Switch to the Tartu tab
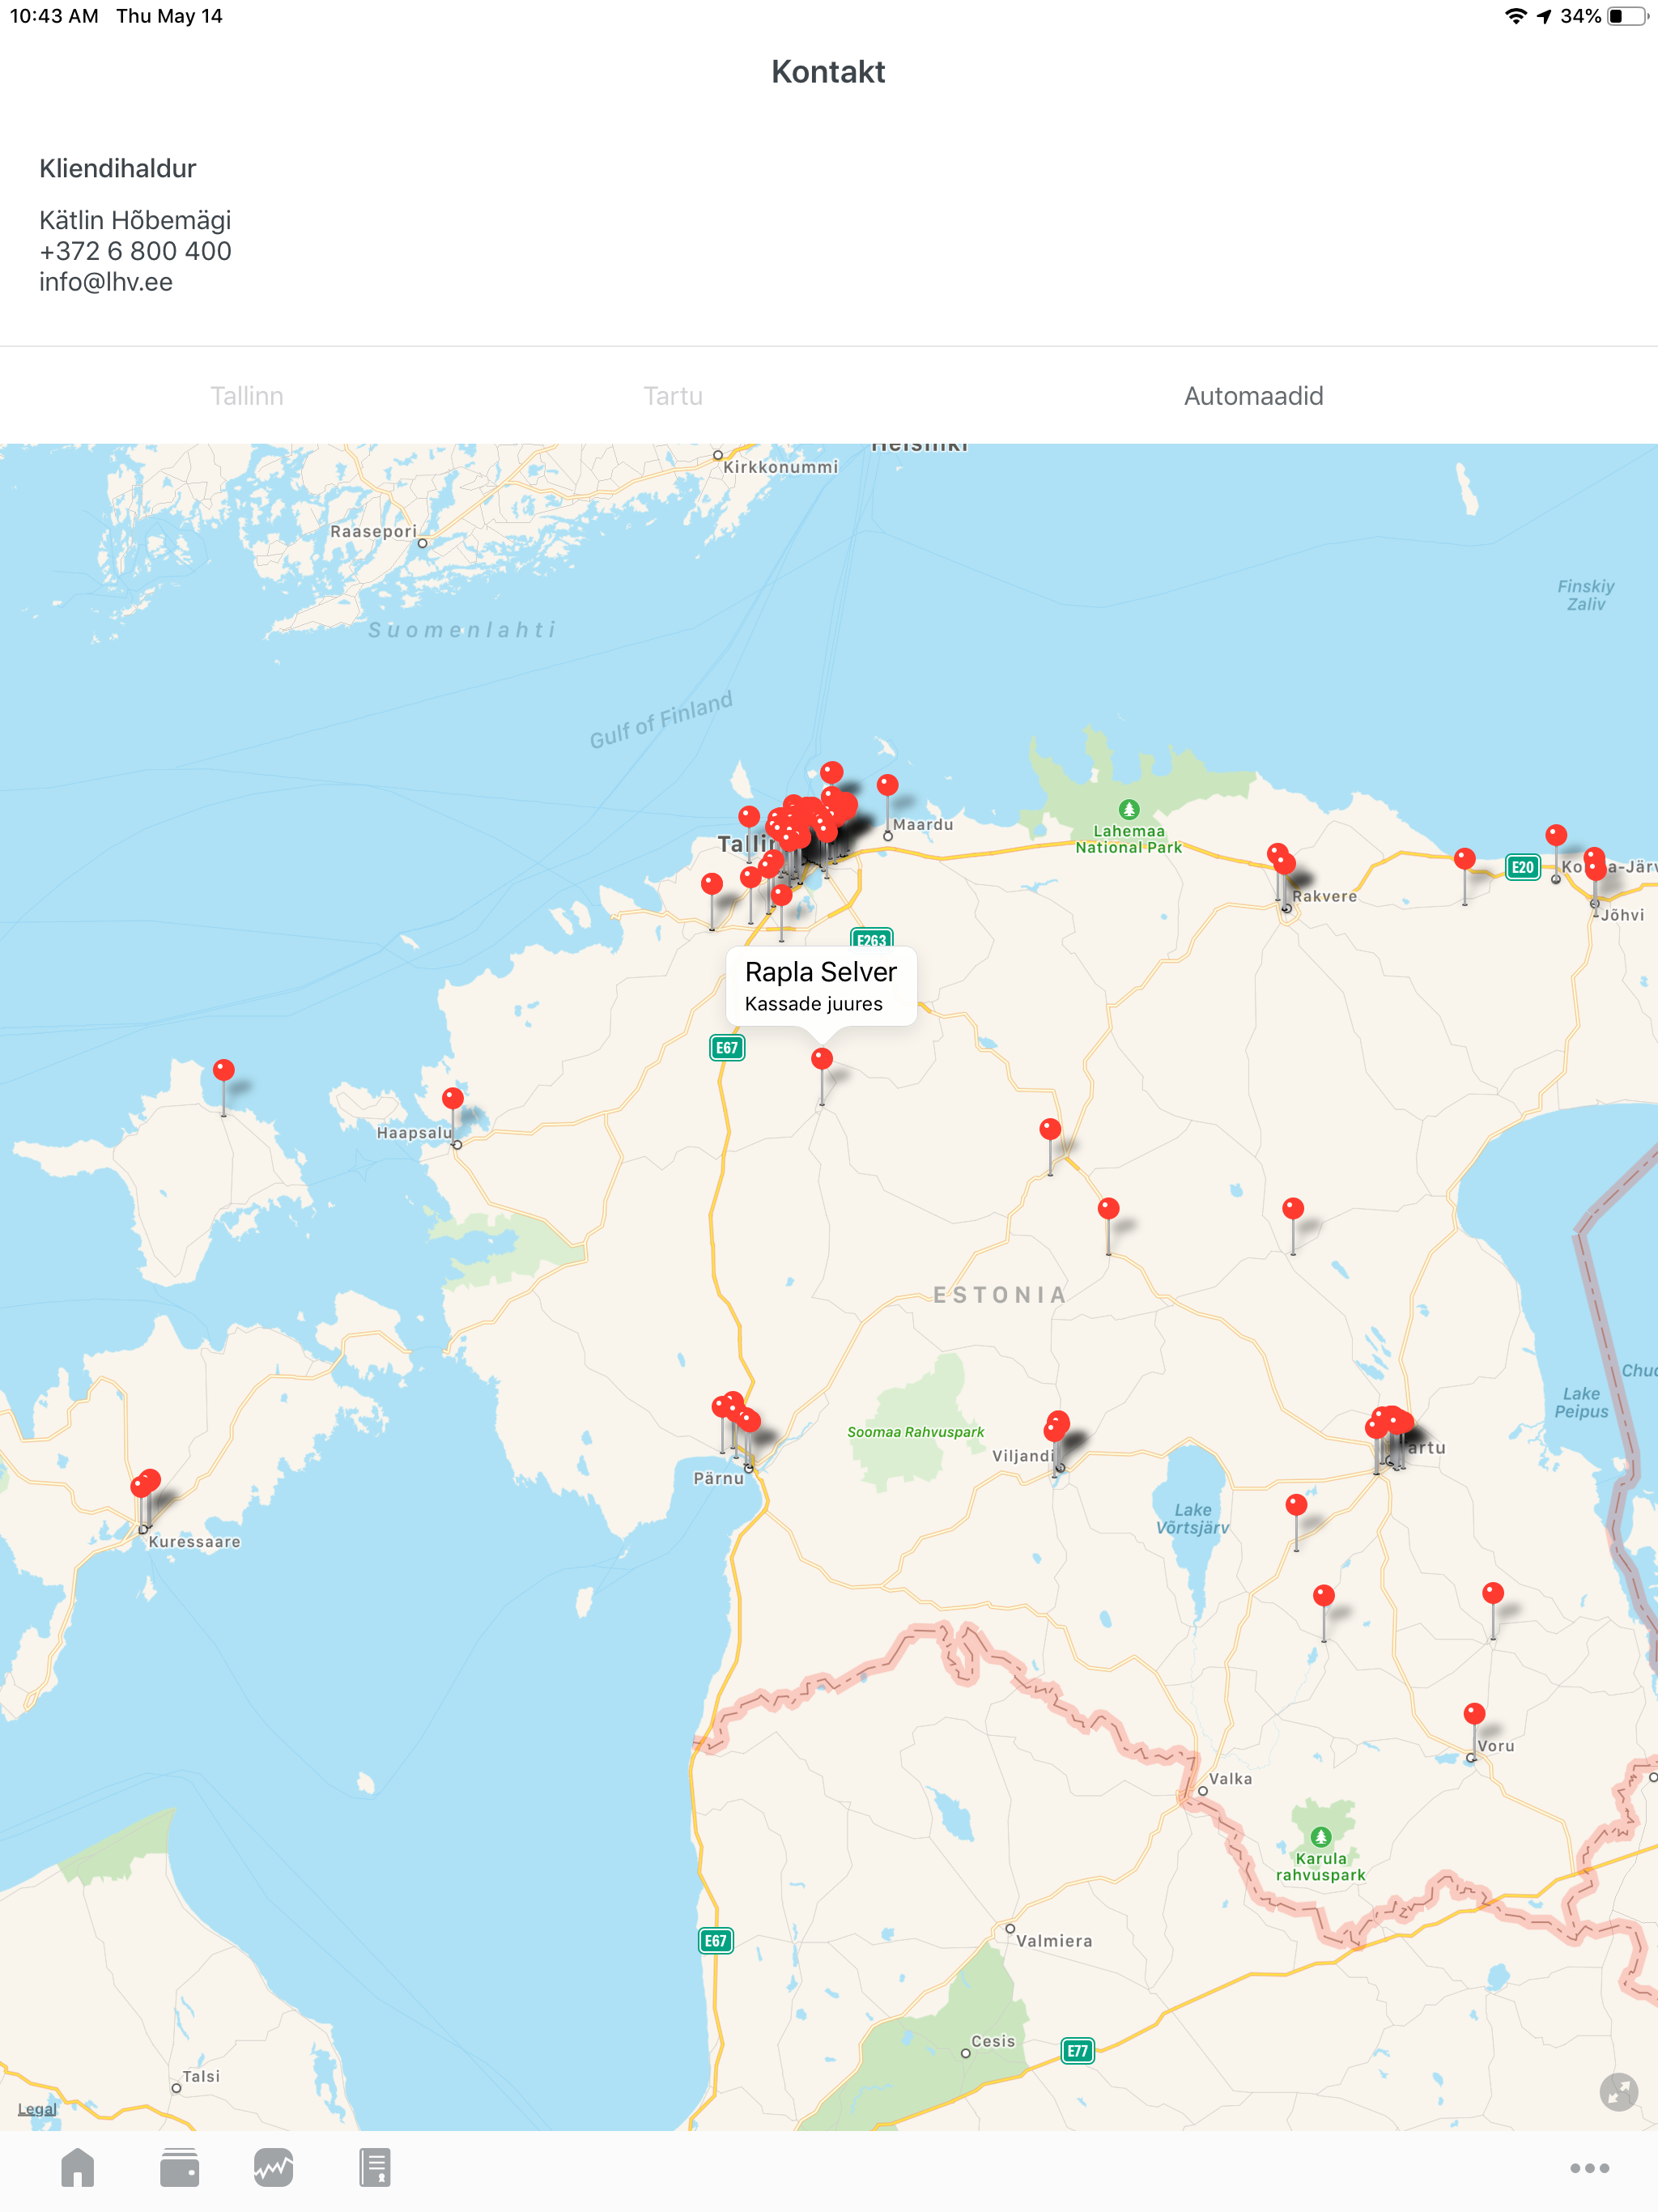 [x=673, y=396]
